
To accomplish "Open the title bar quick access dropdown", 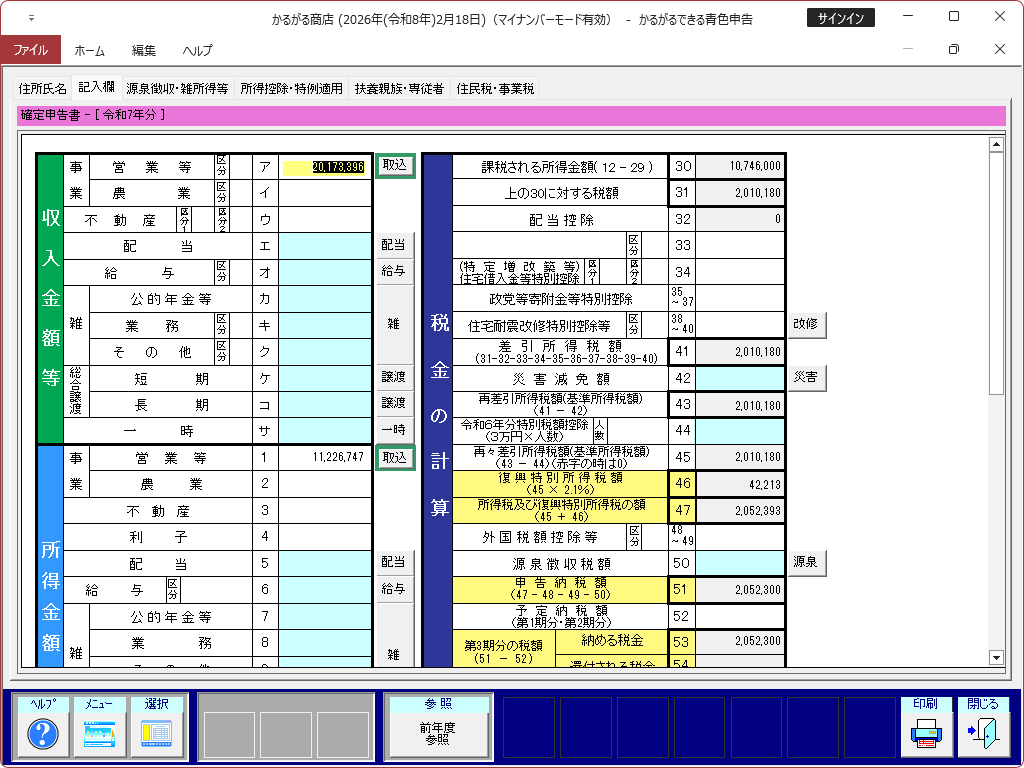I will [31, 18].
